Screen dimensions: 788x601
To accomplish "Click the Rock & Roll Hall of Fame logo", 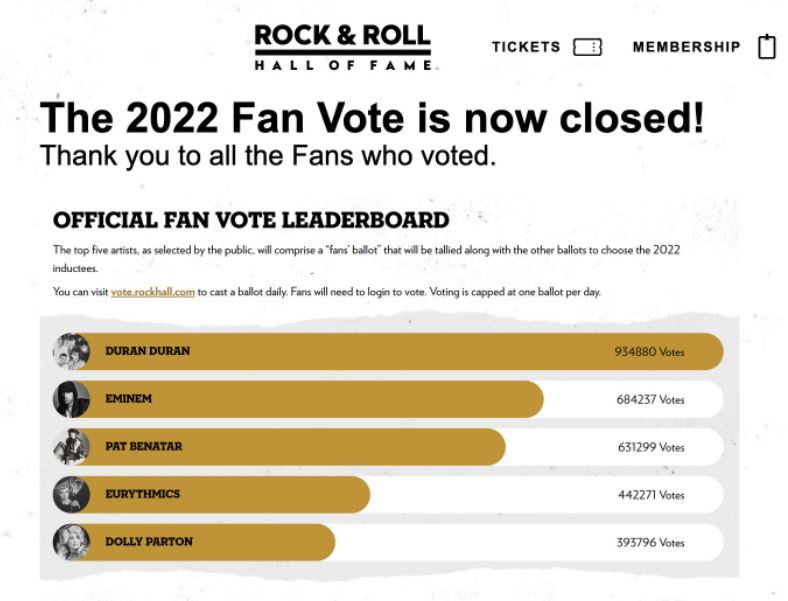I will coord(343,46).
